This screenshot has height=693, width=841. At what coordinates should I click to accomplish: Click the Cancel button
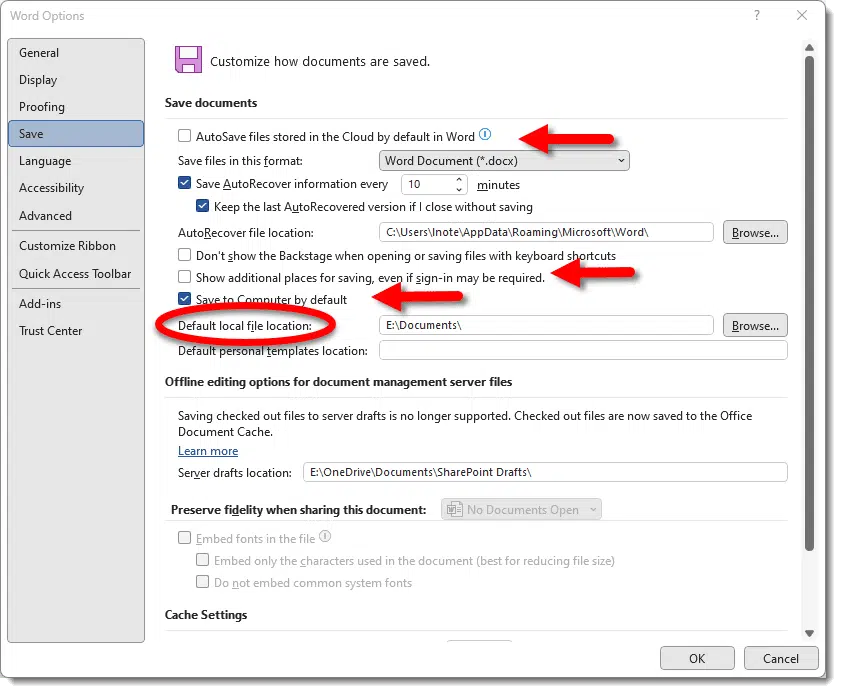(x=781, y=658)
